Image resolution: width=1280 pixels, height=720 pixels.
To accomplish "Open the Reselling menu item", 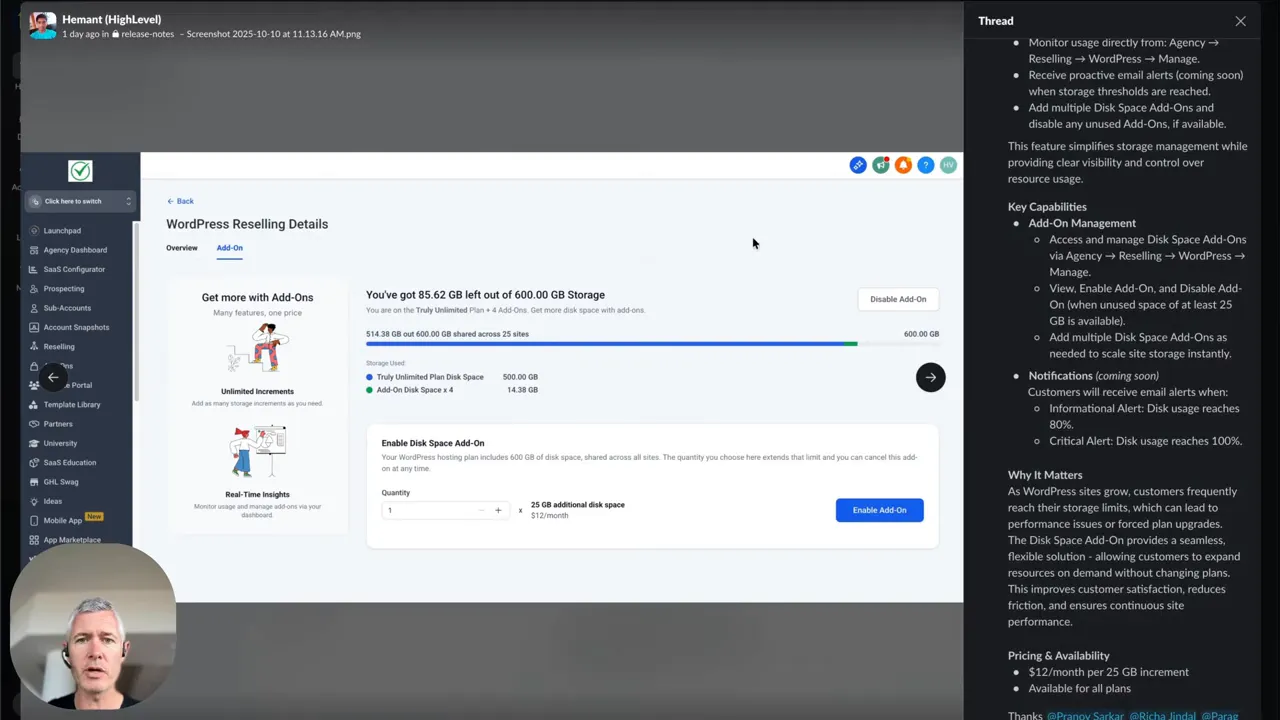I will pyautogui.click(x=59, y=347).
